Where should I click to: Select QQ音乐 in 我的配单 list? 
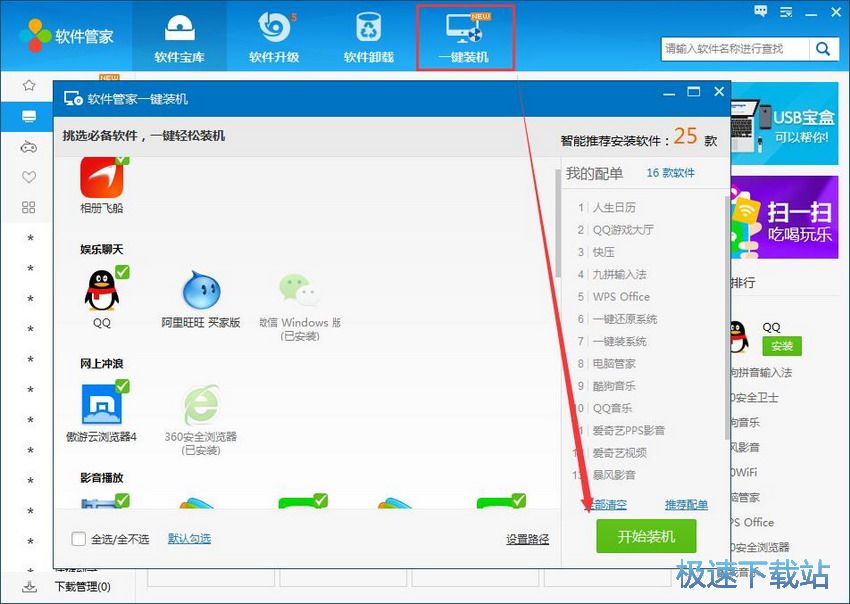pos(612,408)
